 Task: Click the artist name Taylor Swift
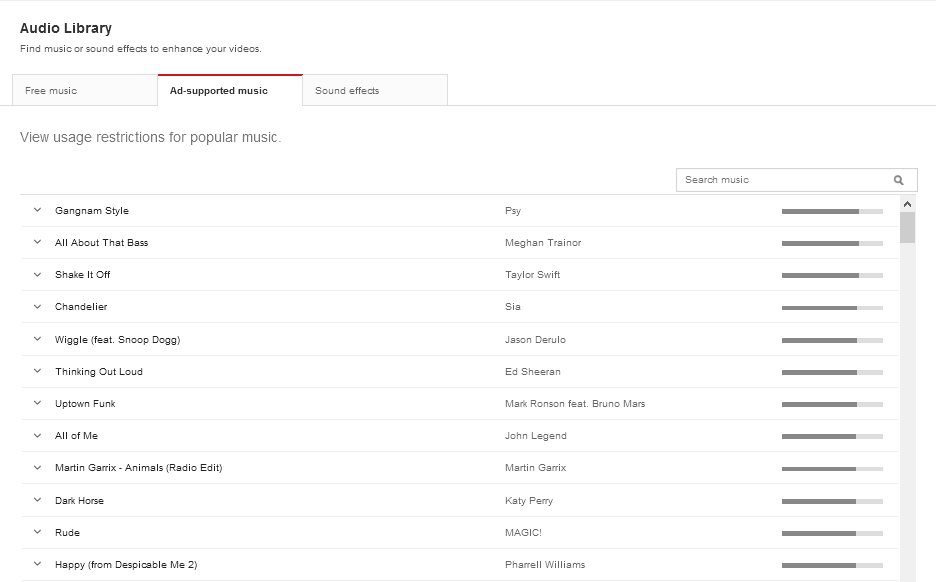click(x=532, y=275)
